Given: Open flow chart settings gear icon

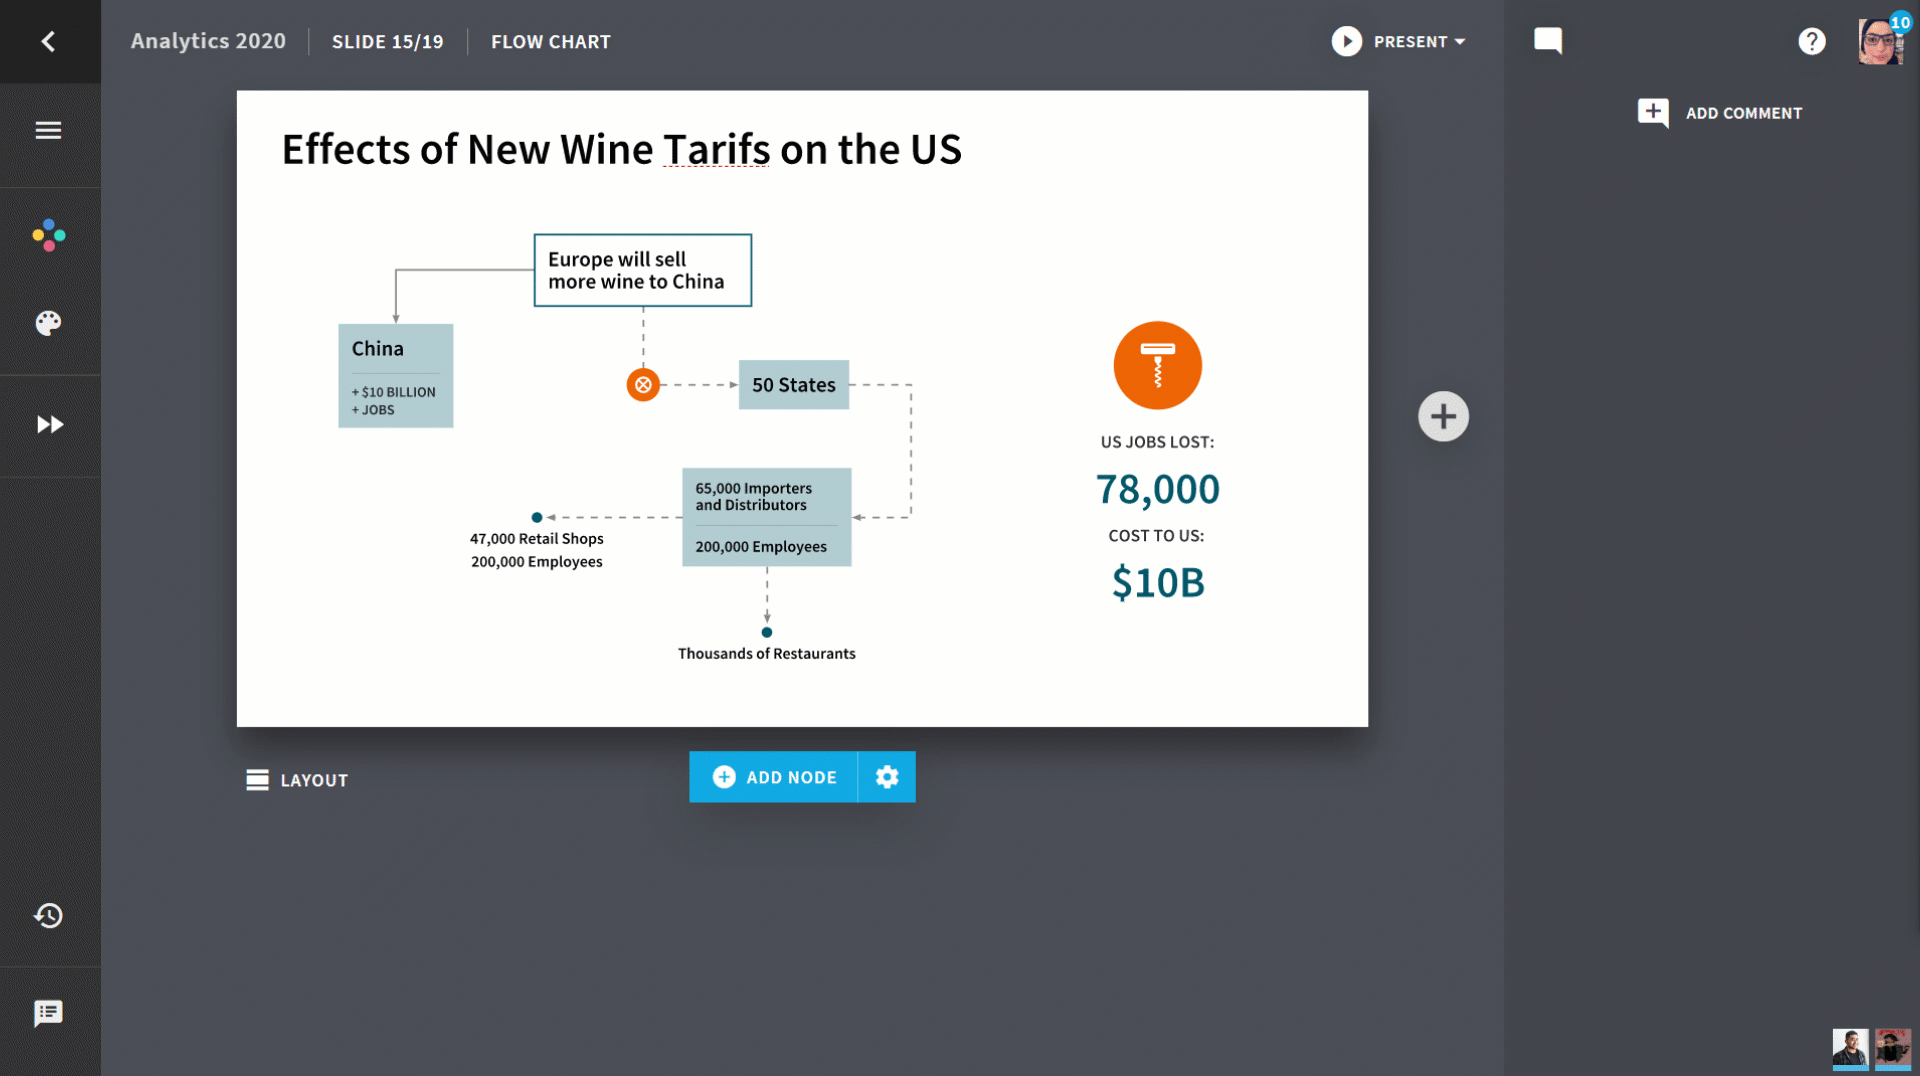Looking at the screenshot, I should click(x=887, y=777).
